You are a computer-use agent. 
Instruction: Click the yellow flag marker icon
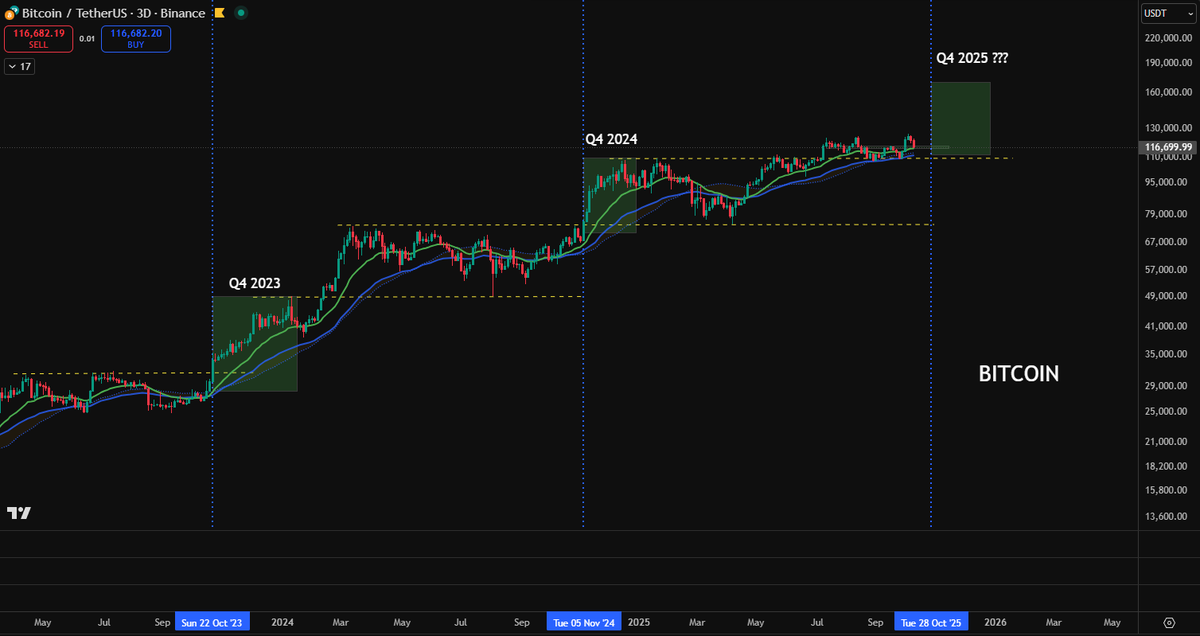click(x=219, y=14)
